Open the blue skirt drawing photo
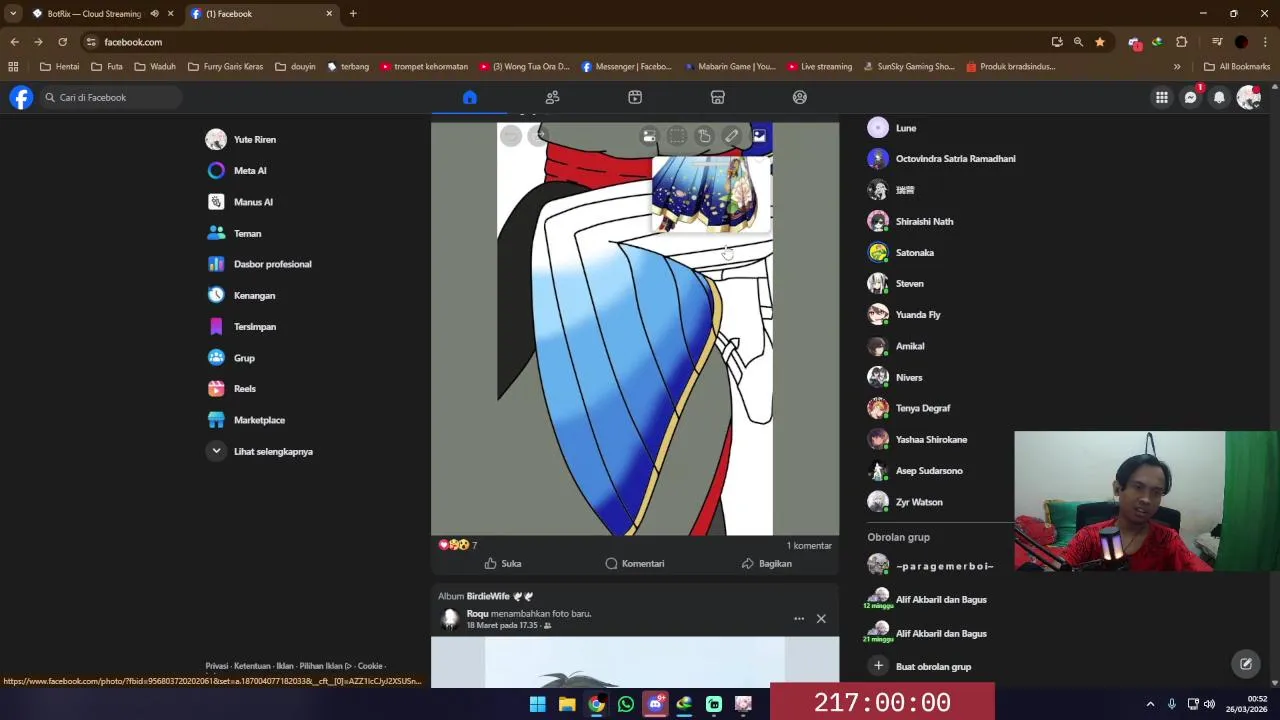 [635, 329]
